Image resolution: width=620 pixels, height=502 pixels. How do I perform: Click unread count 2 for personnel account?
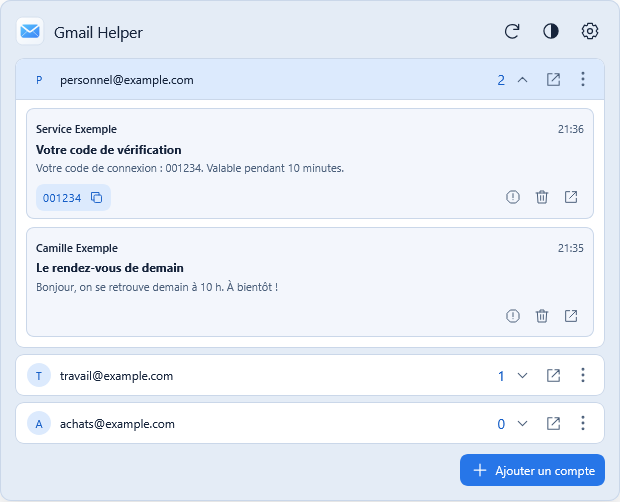point(501,80)
